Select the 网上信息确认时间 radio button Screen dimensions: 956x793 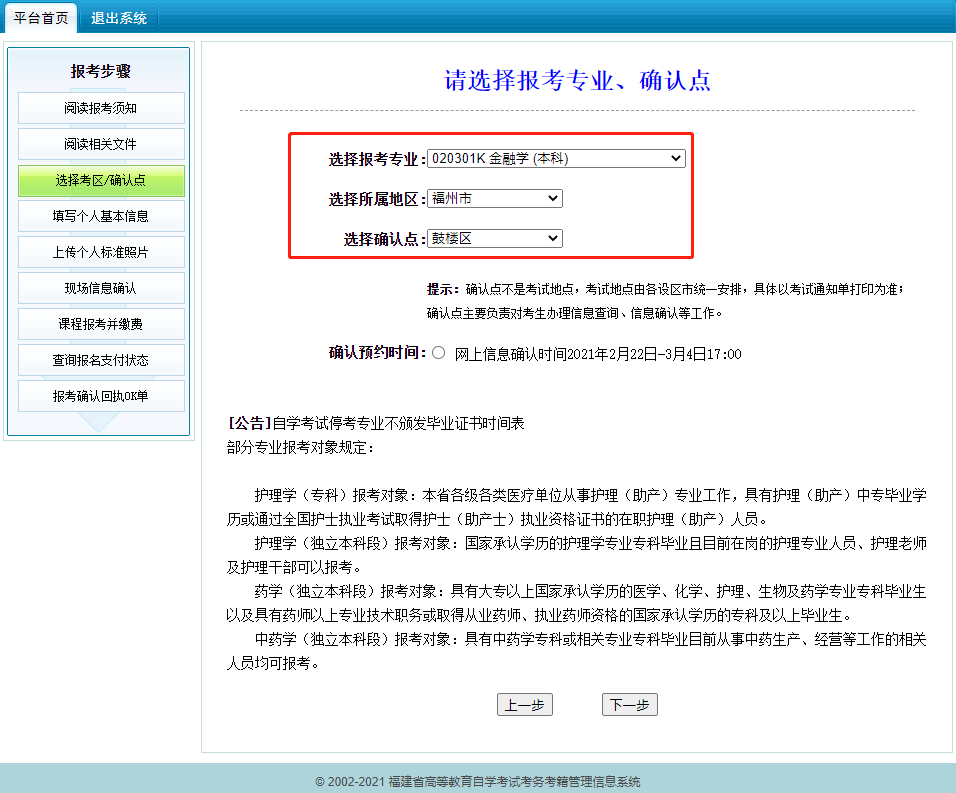coord(438,353)
